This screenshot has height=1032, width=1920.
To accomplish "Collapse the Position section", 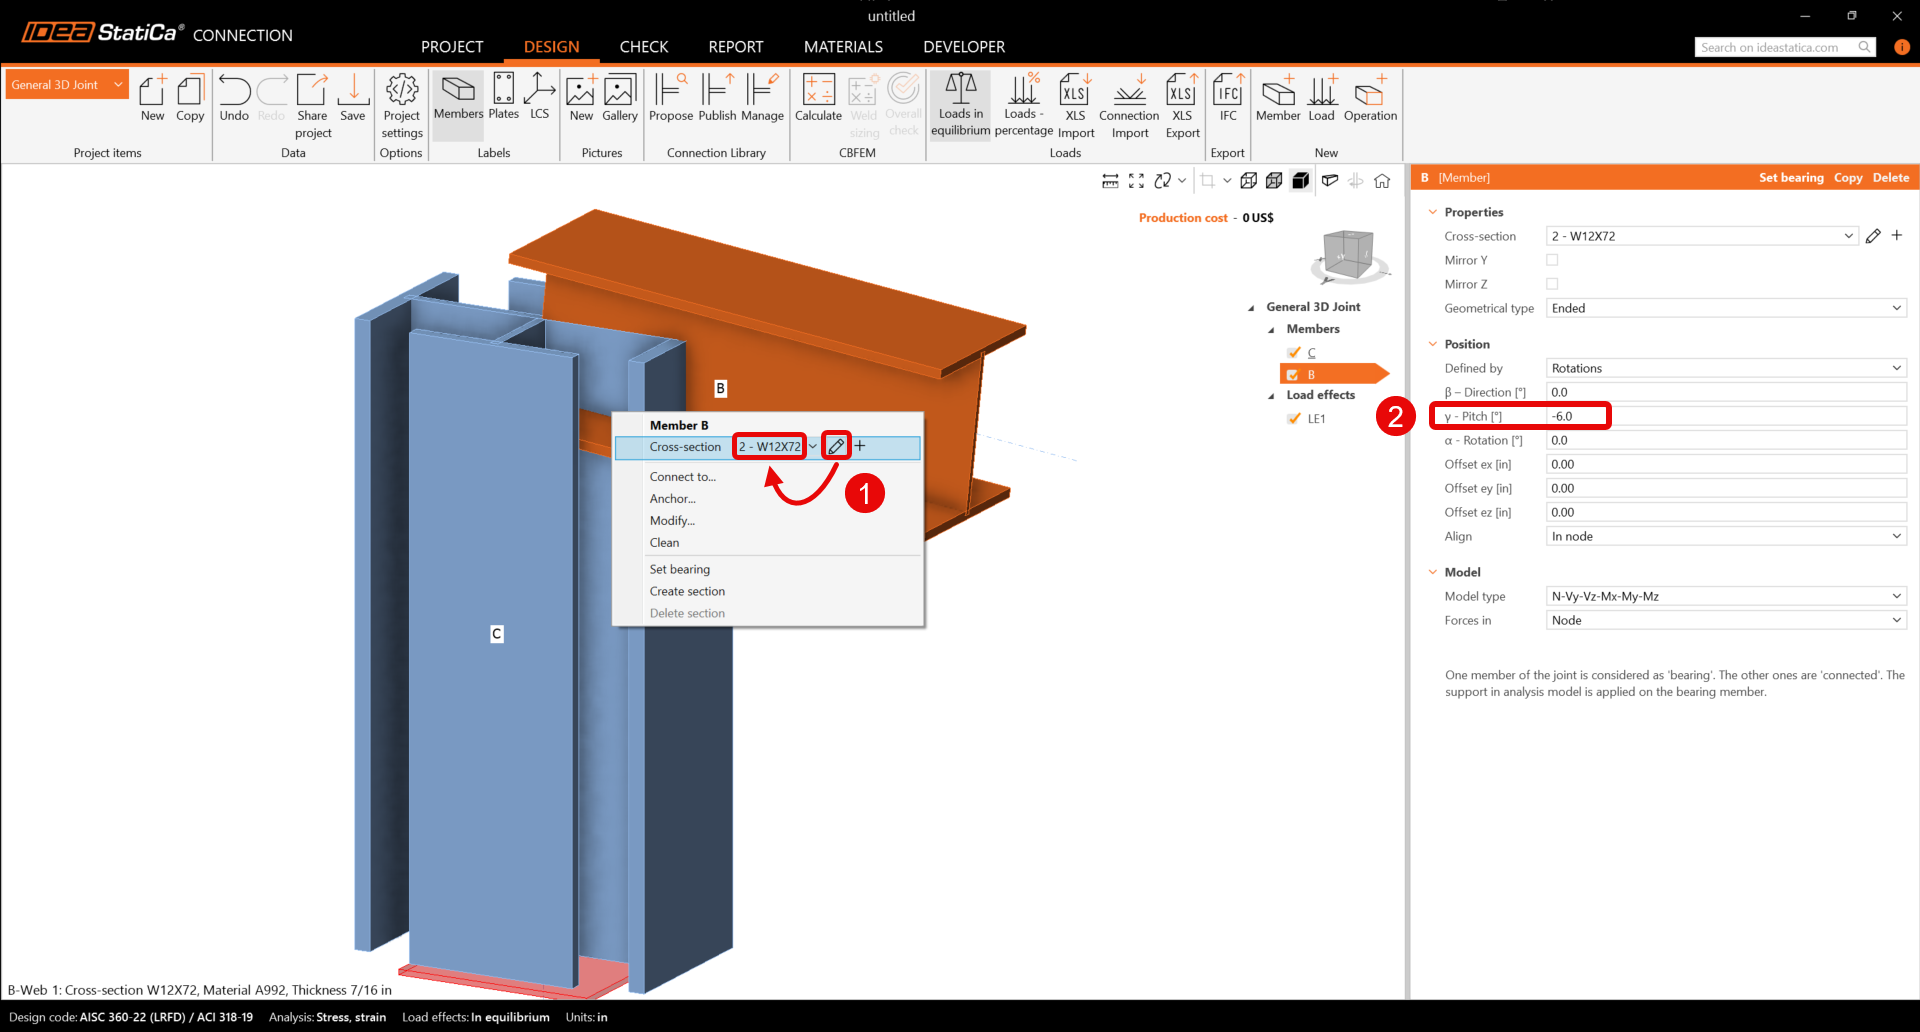I will pos(1433,344).
